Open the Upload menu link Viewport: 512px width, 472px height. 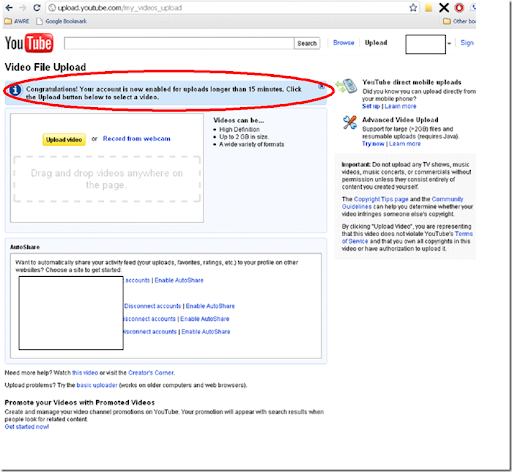tap(376, 43)
